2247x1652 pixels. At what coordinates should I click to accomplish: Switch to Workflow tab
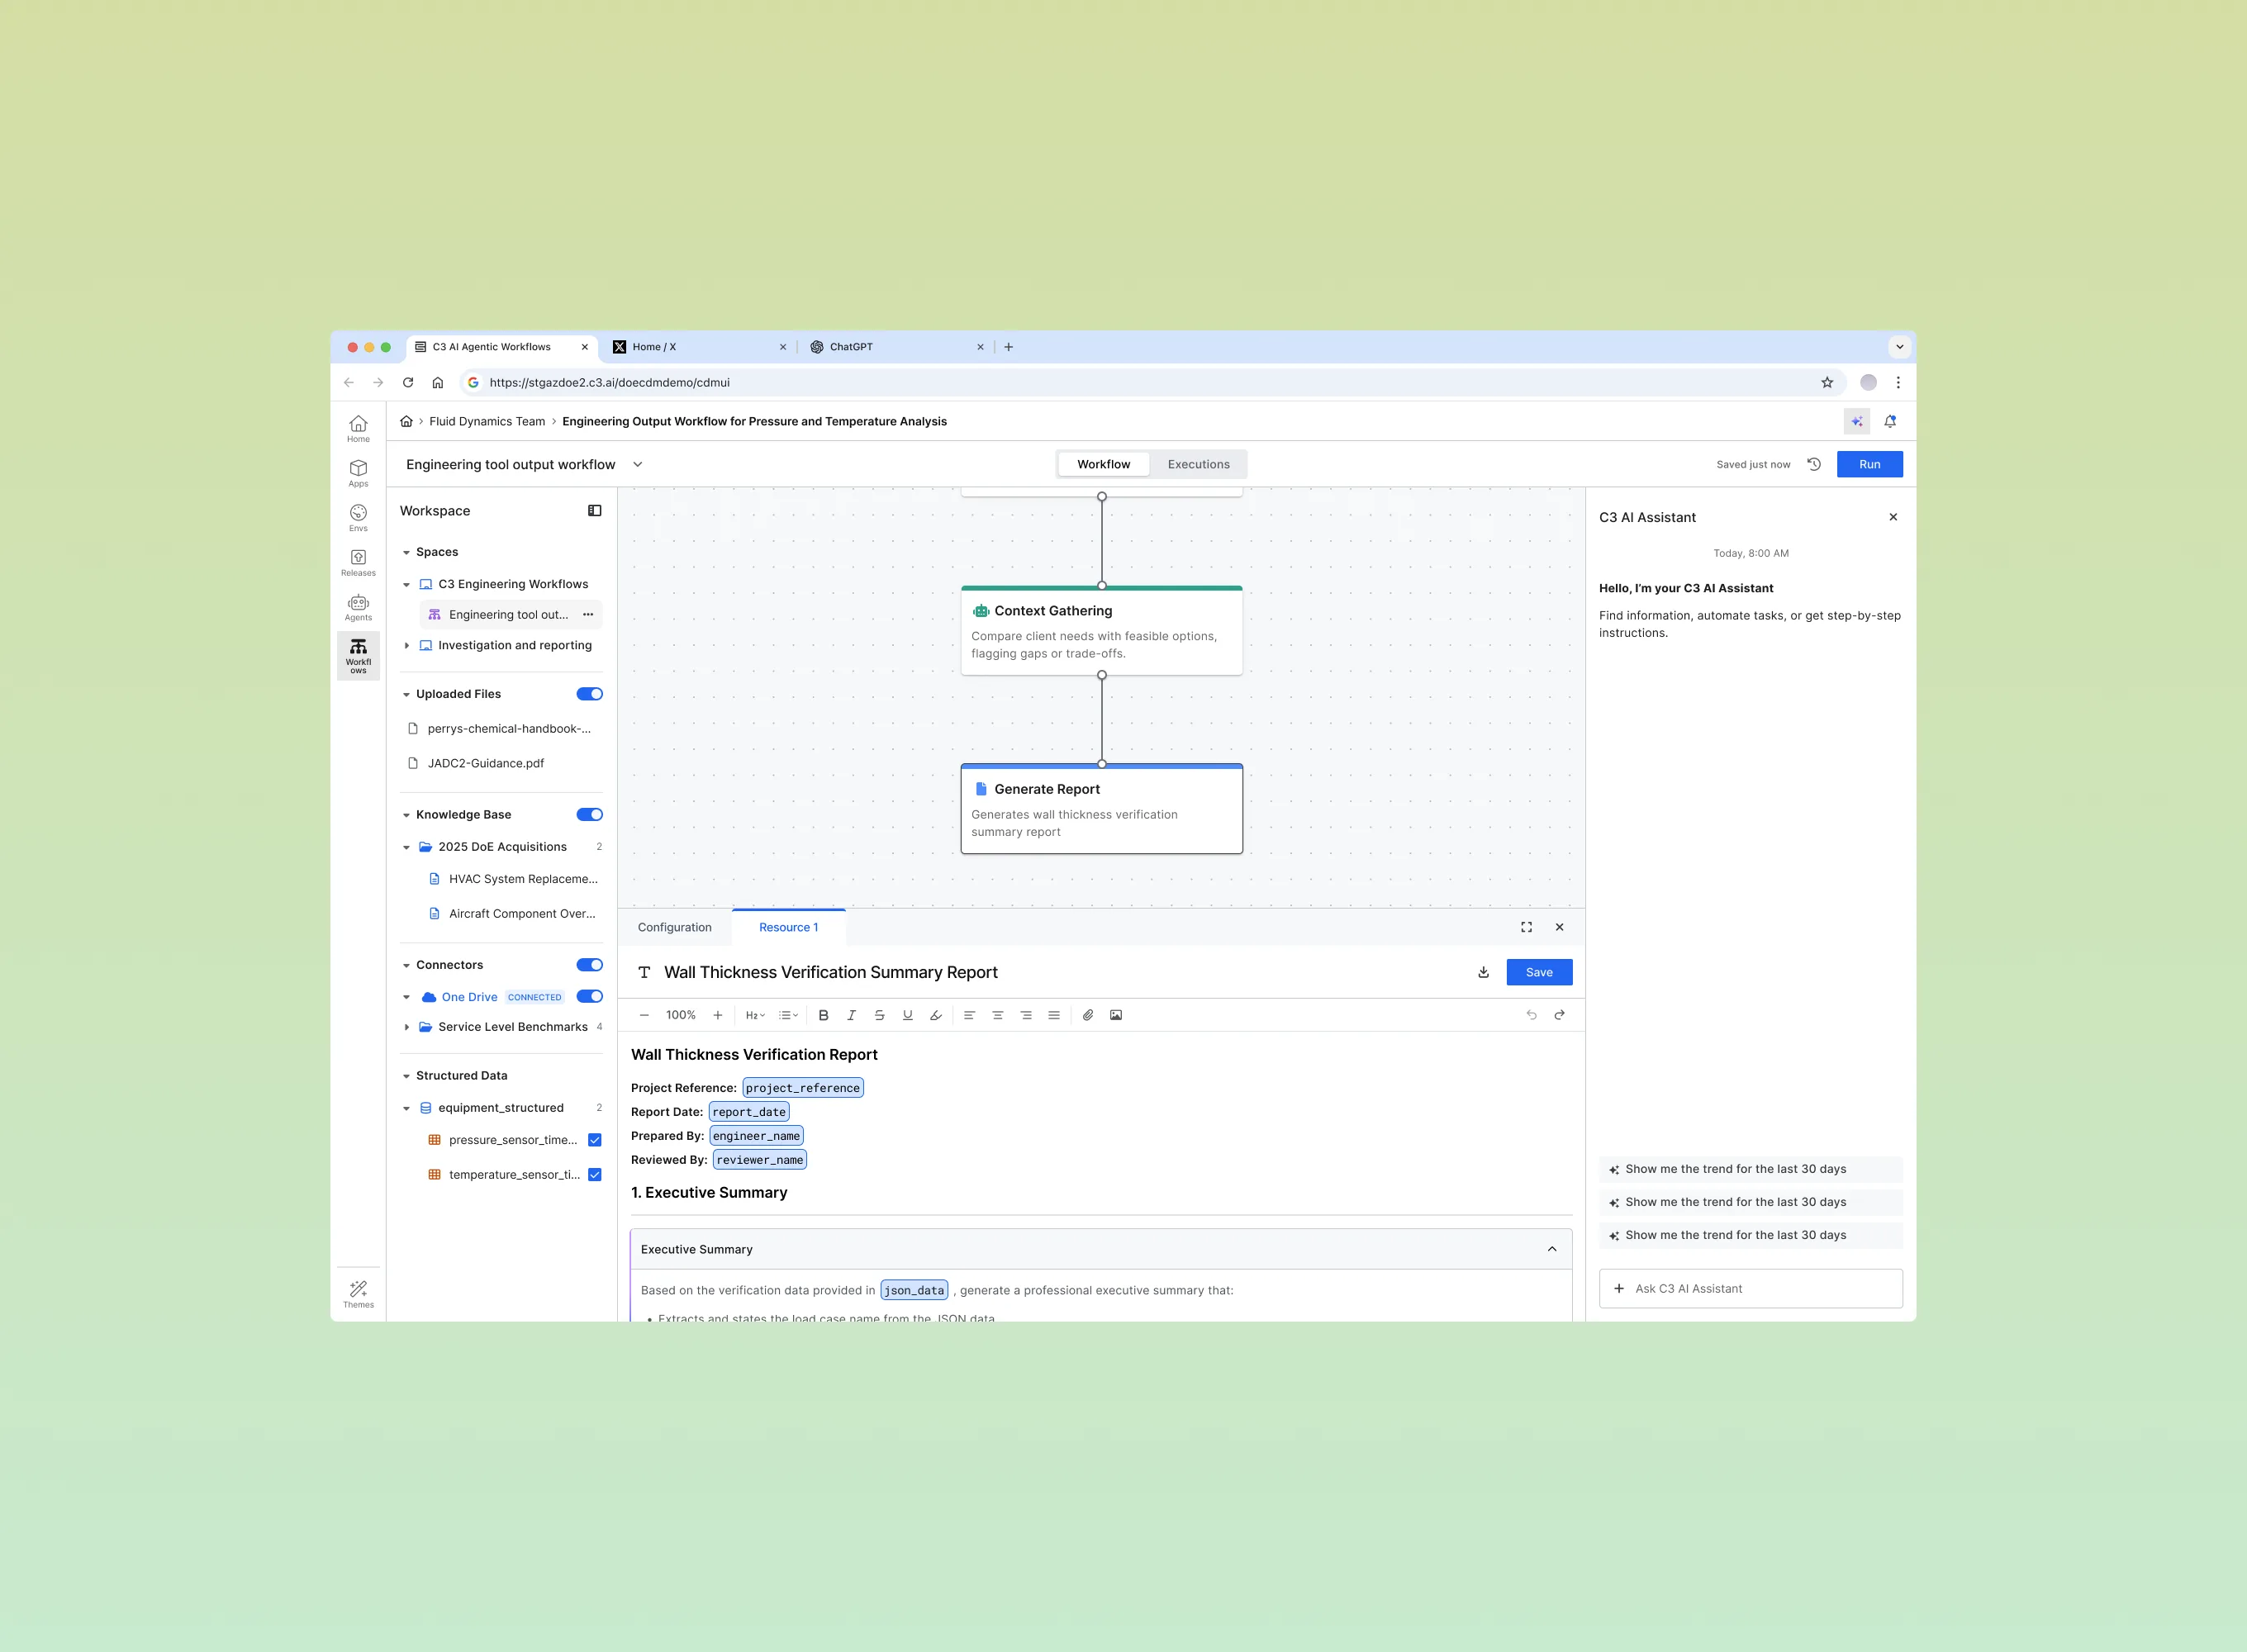tap(1103, 464)
